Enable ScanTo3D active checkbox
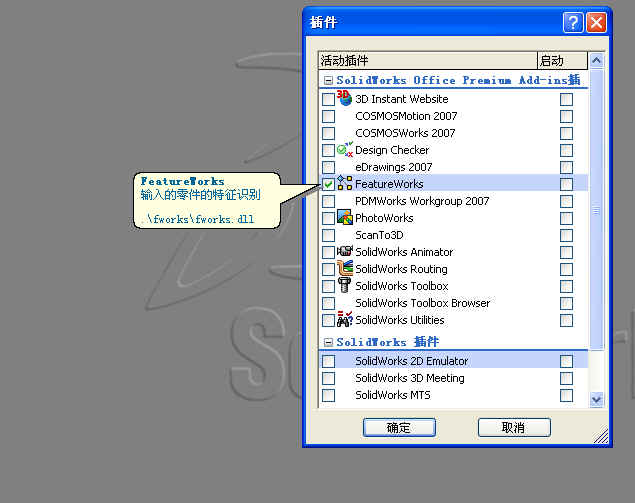 (328, 236)
